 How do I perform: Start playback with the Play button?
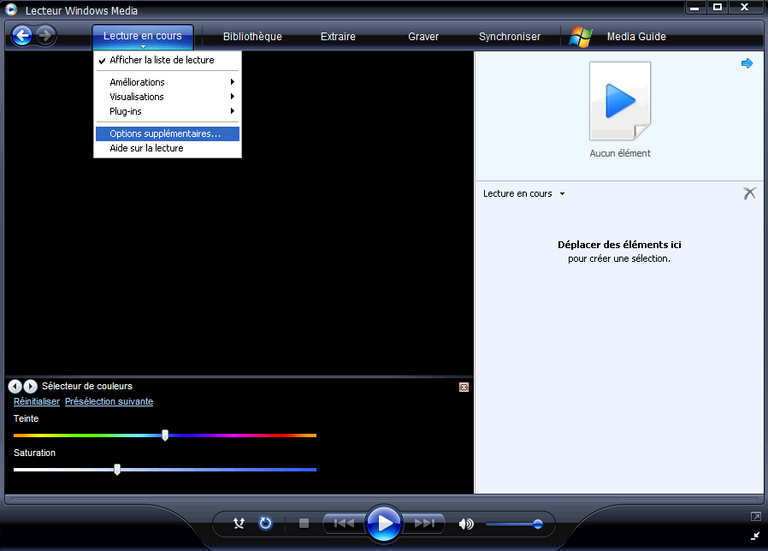[384, 523]
